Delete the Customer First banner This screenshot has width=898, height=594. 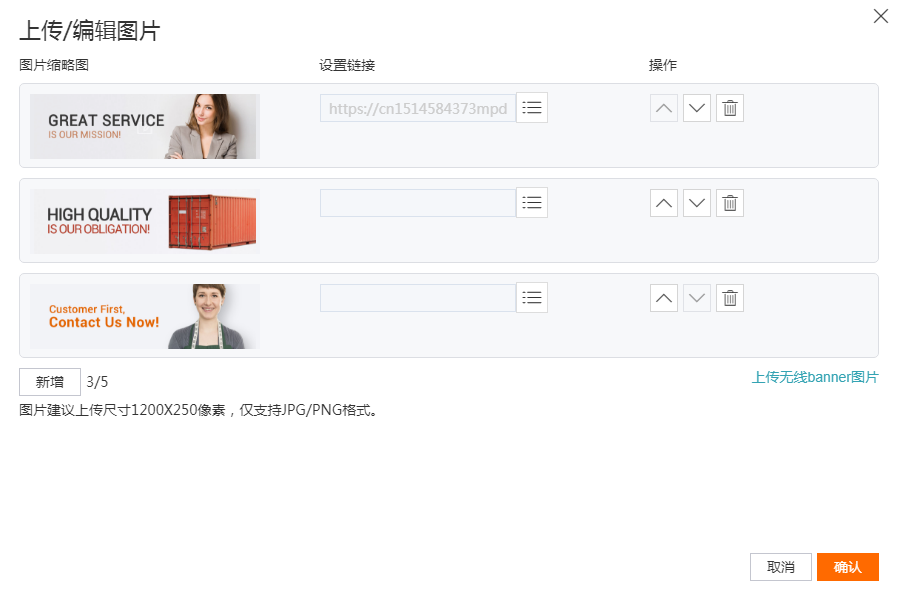(729, 297)
